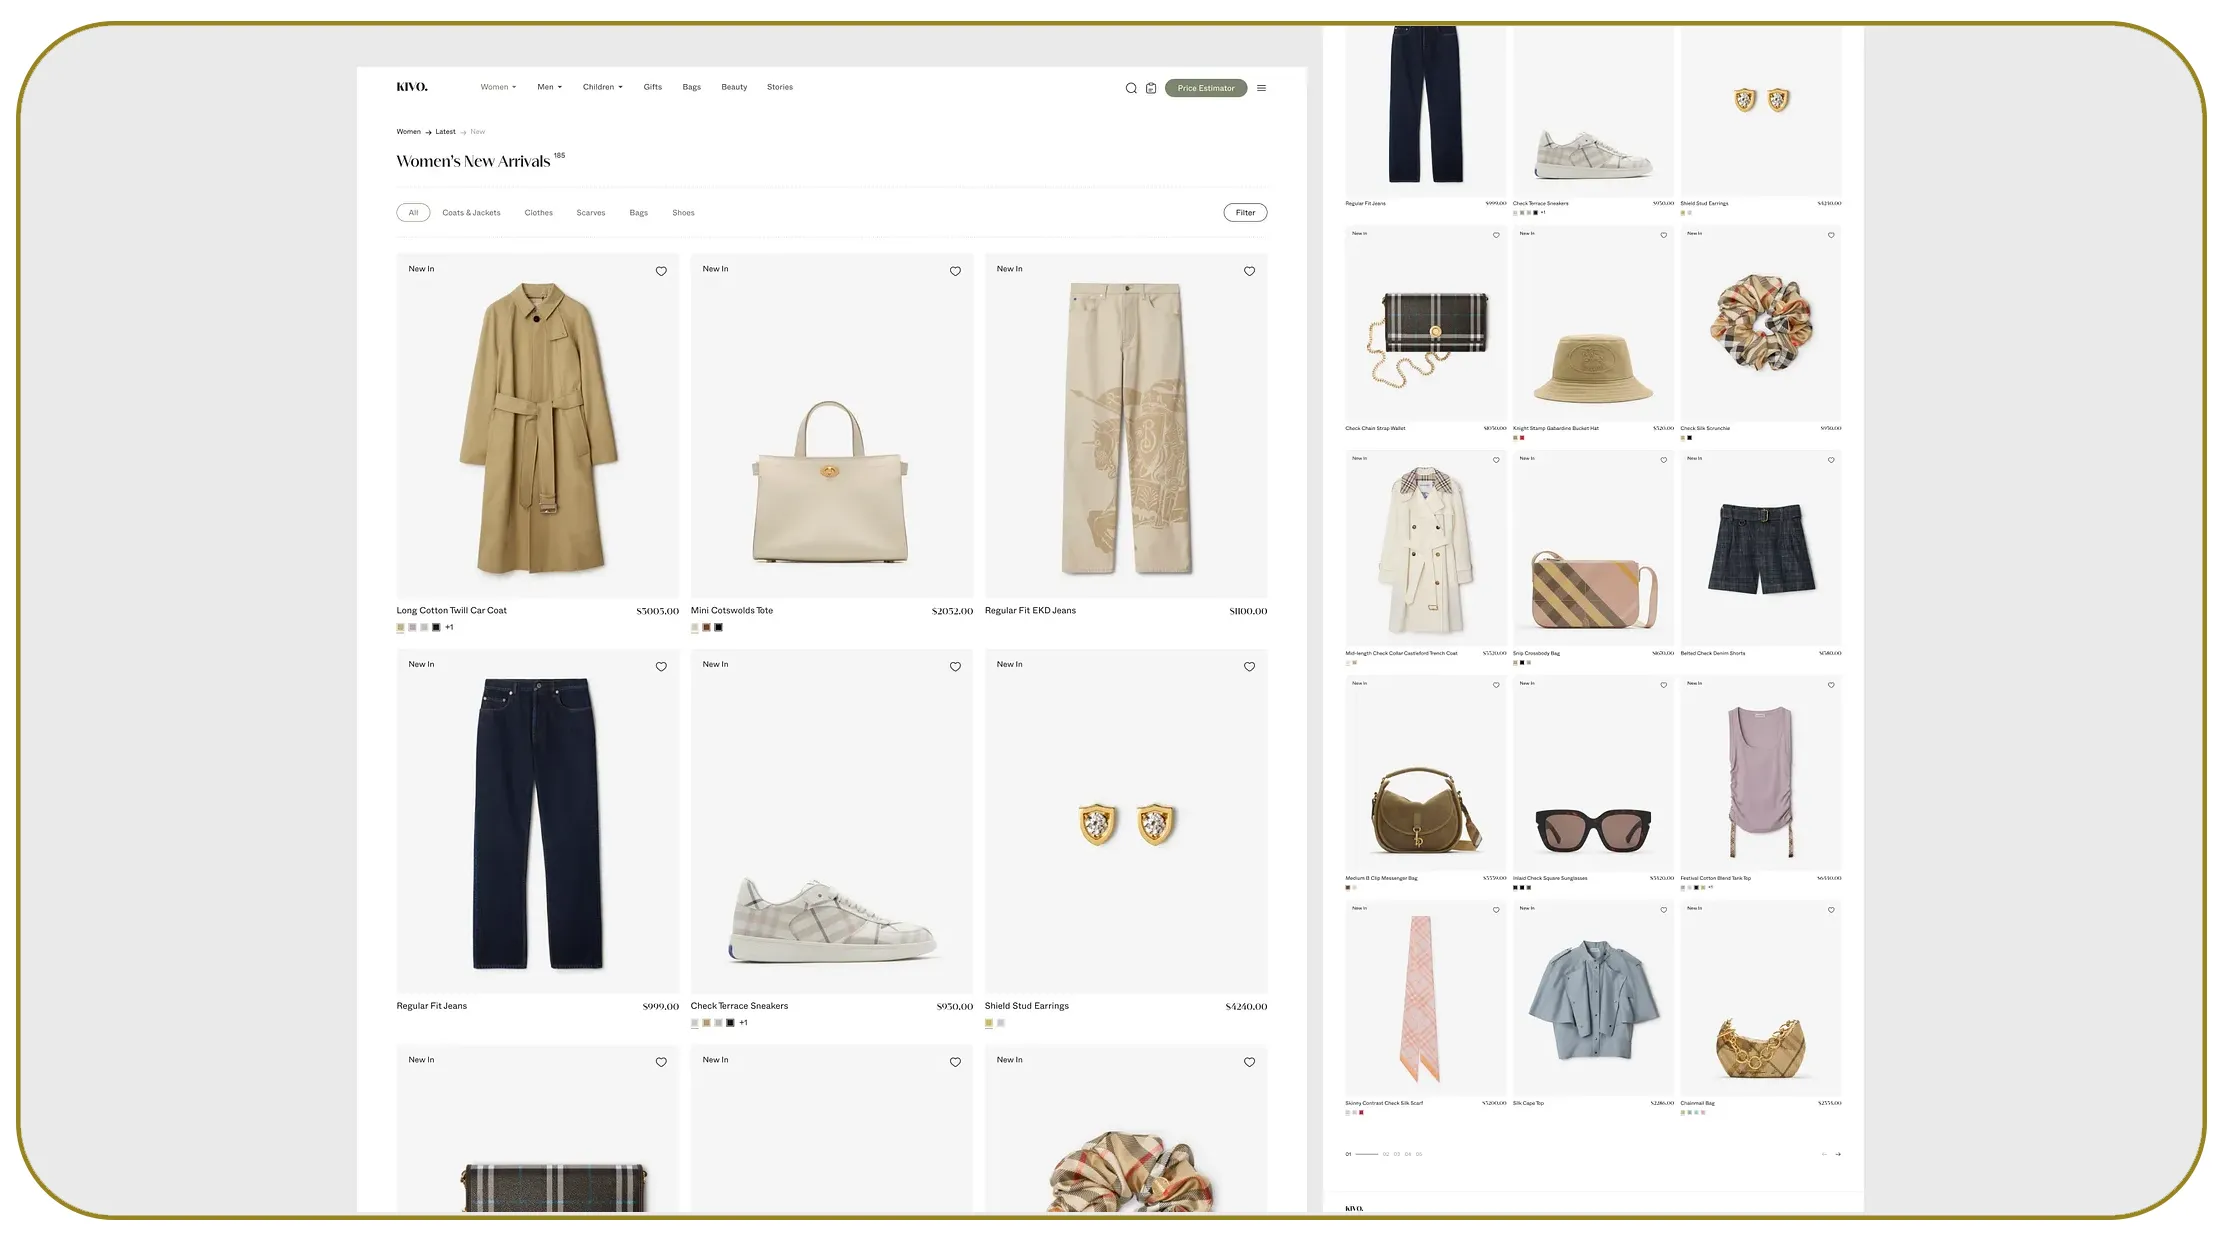
Task: Pick the black swatch for Mini Cotswolds Tote
Action: (x=718, y=627)
